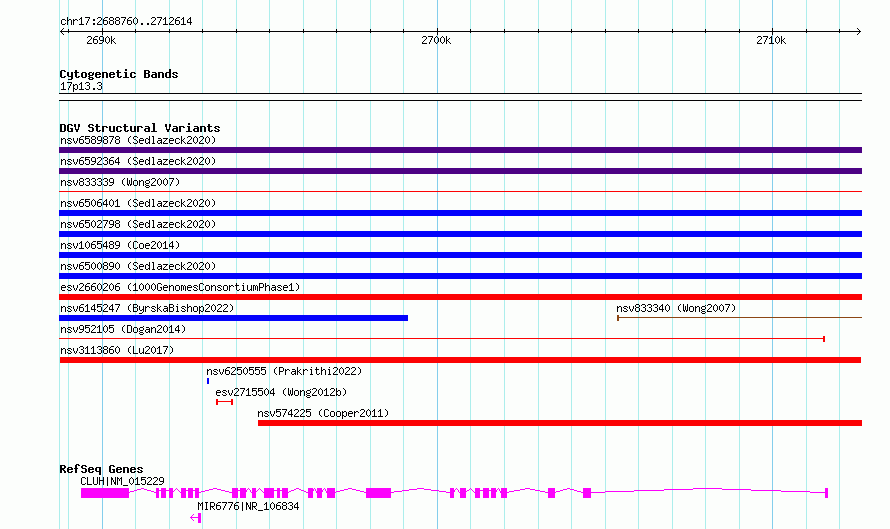Click the 2690k ruler tick label

[x=101, y=40]
